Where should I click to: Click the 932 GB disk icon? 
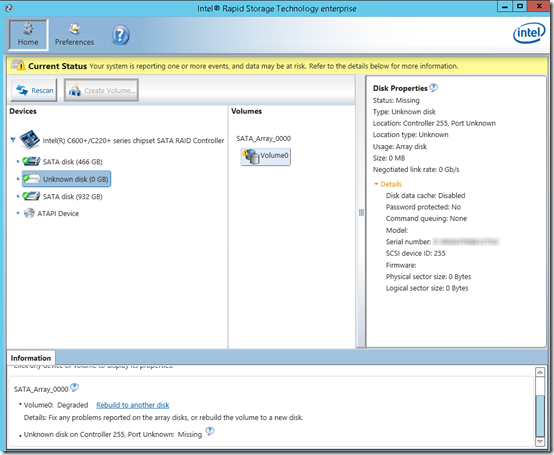pyautogui.click(x=31, y=196)
